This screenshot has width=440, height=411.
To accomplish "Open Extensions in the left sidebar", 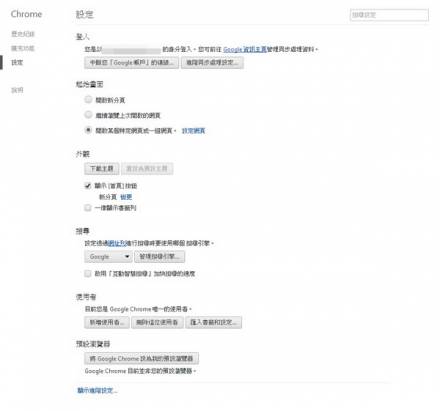I will point(23,48).
